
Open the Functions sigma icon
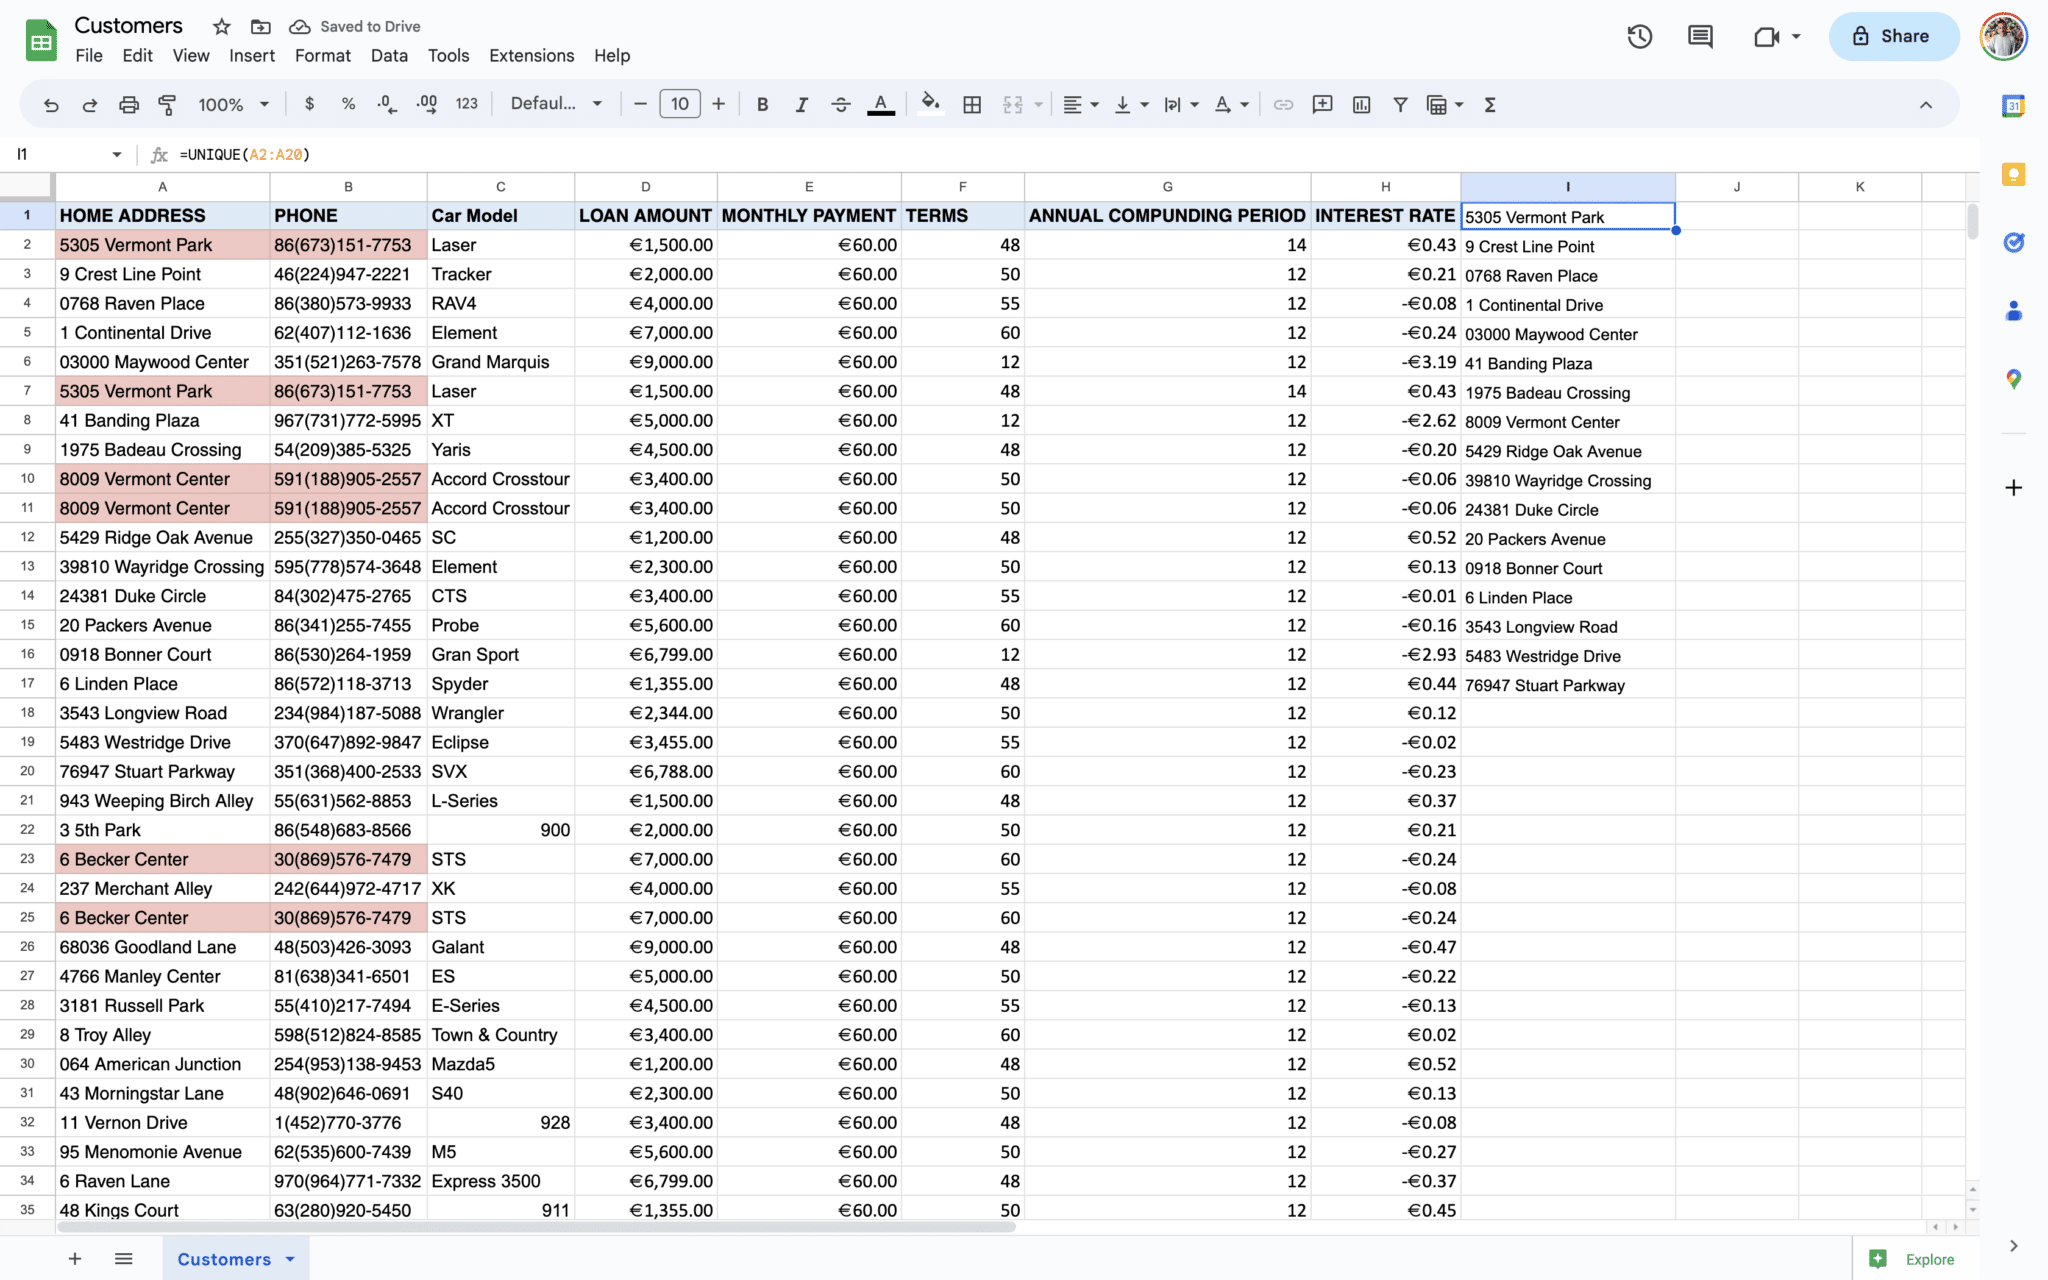(x=1490, y=104)
